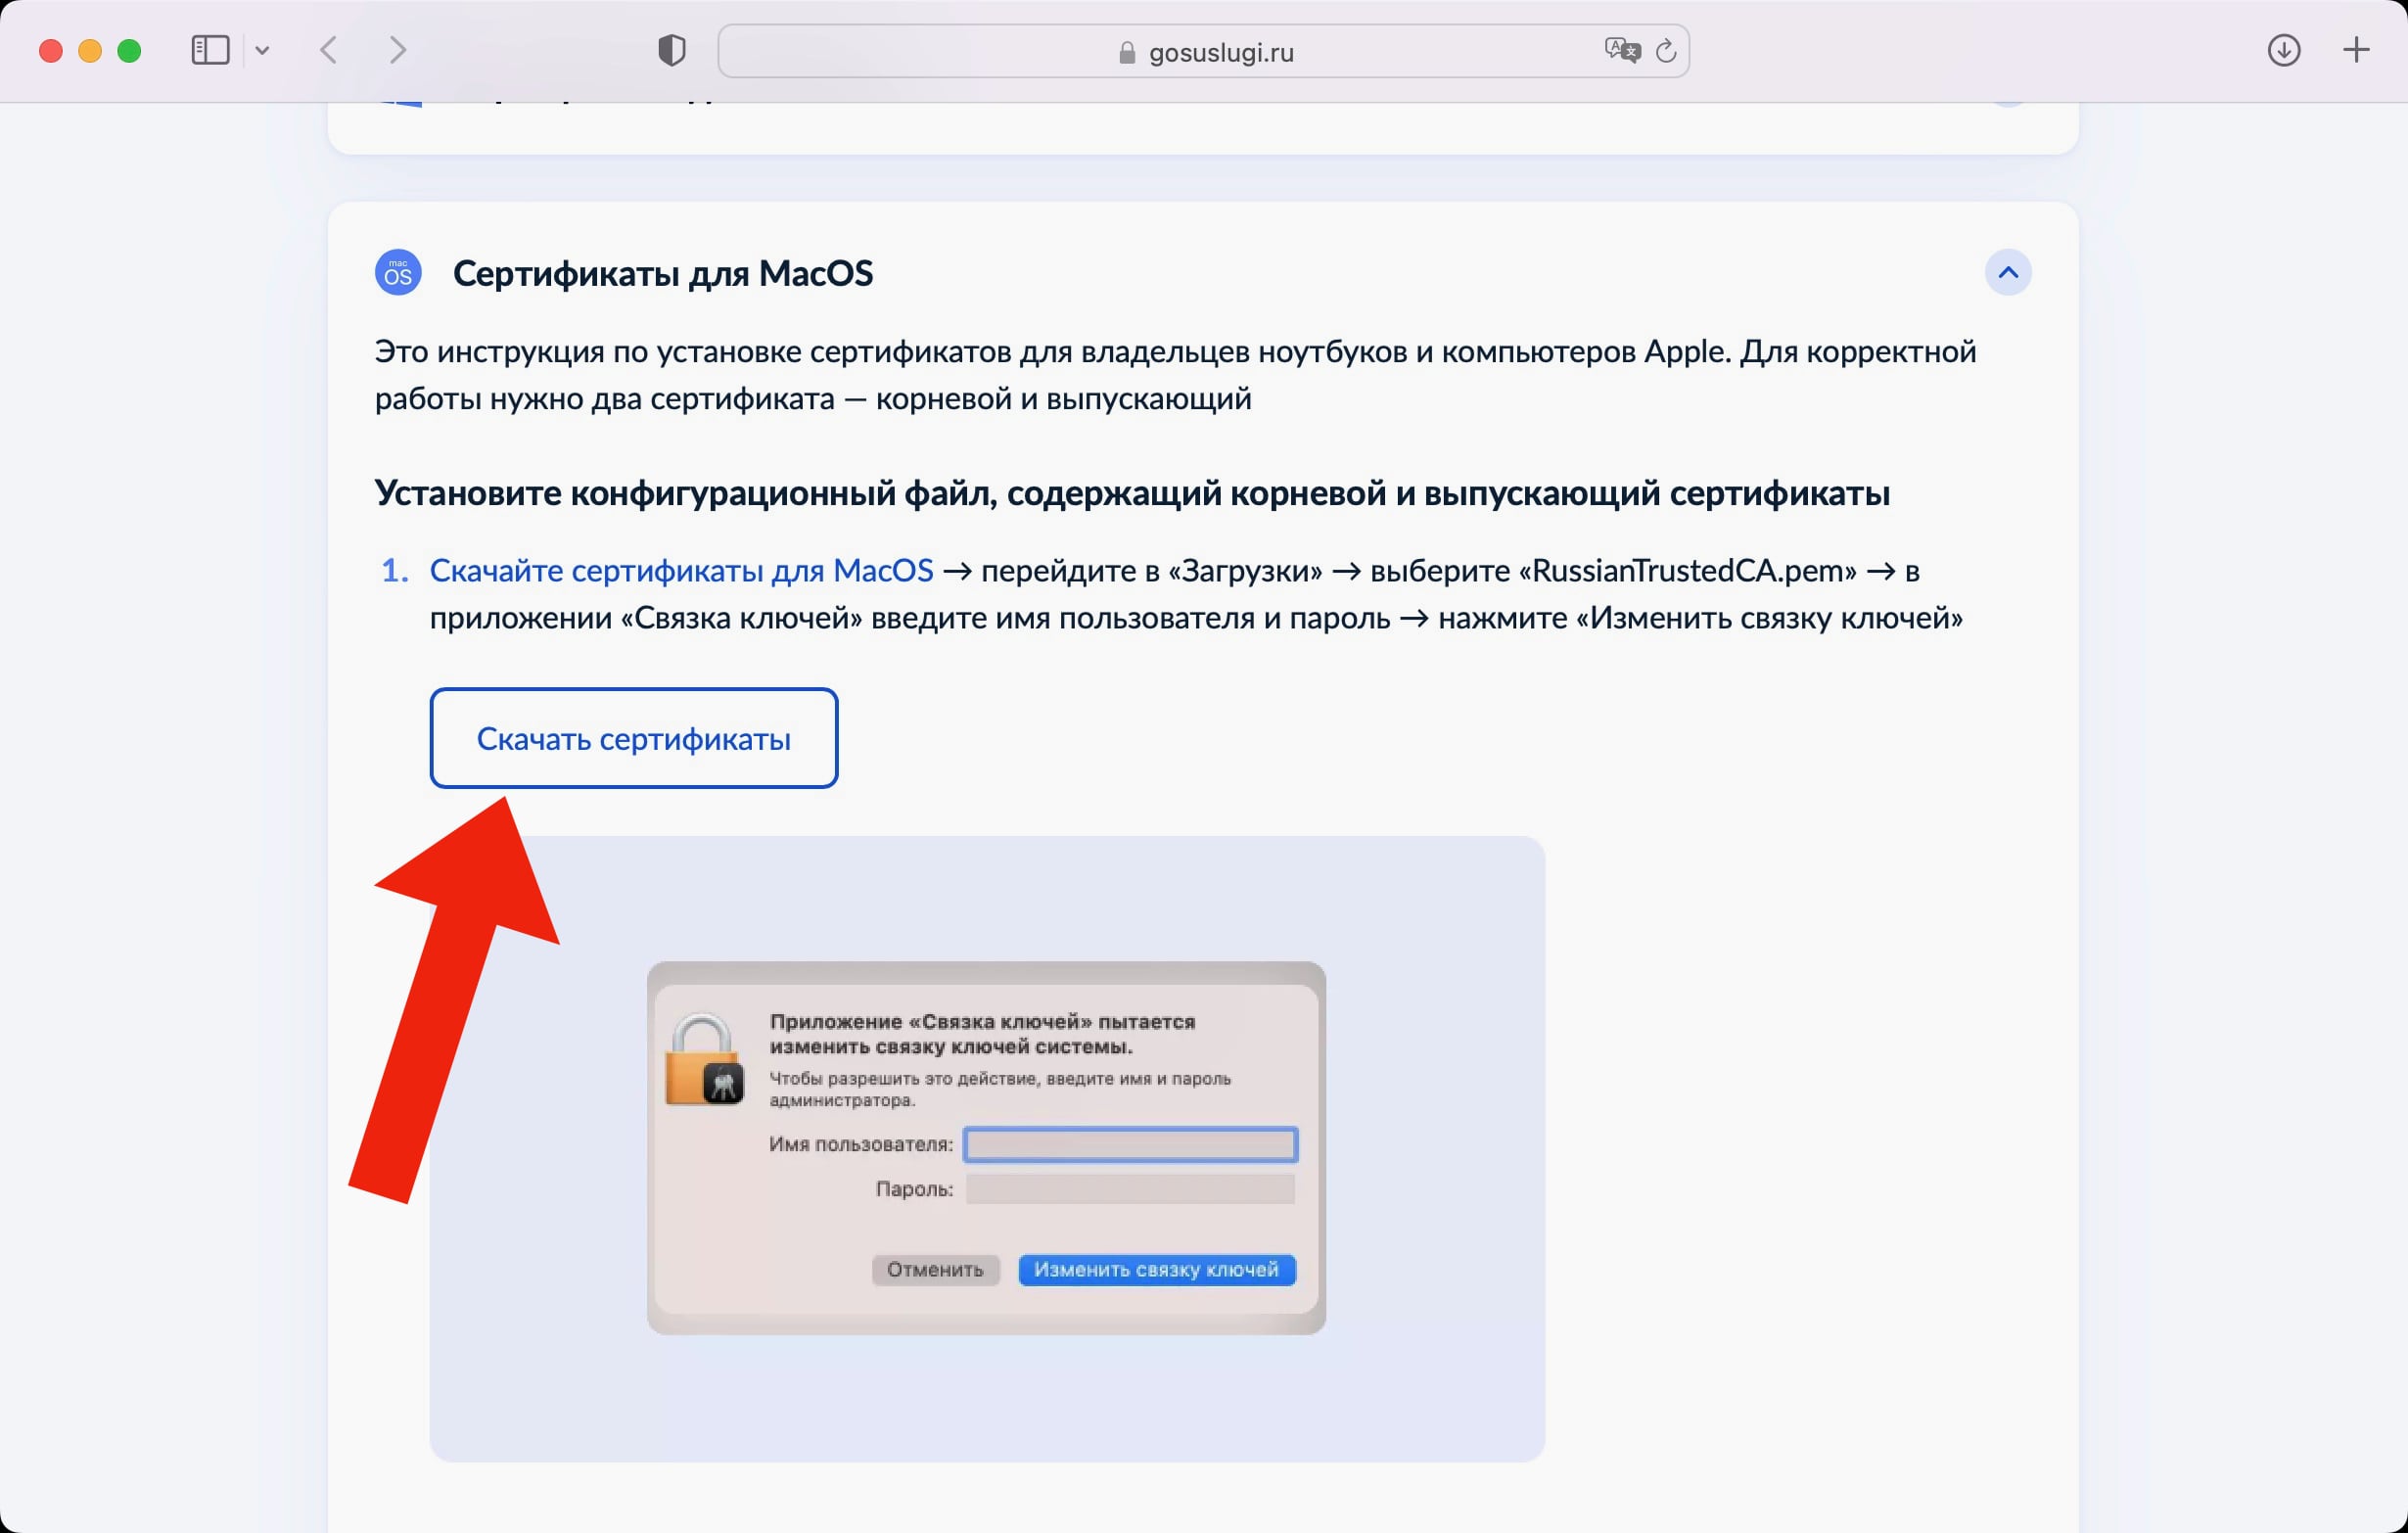Go forward to the next page
Image resolution: width=2408 pixels, height=1533 pixels.
pos(397,50)
